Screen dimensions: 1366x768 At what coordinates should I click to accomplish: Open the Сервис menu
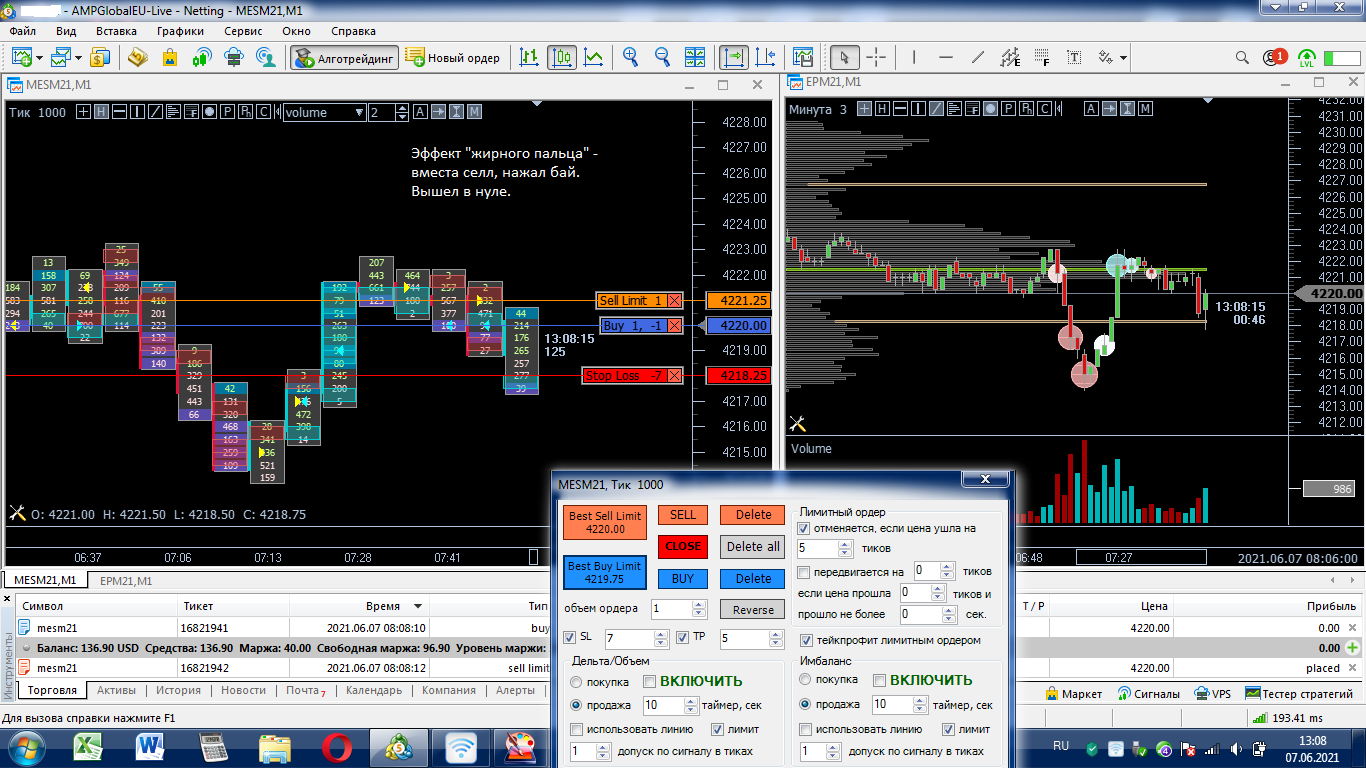[243, 31]
